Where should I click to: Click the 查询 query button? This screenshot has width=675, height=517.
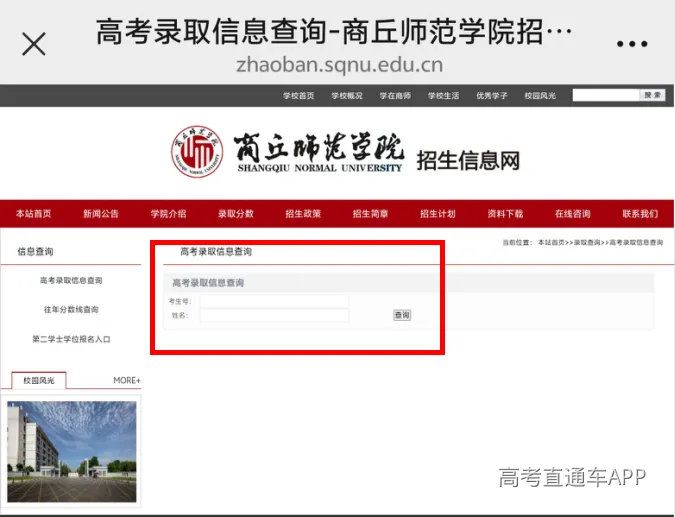(x=402, y=315)
